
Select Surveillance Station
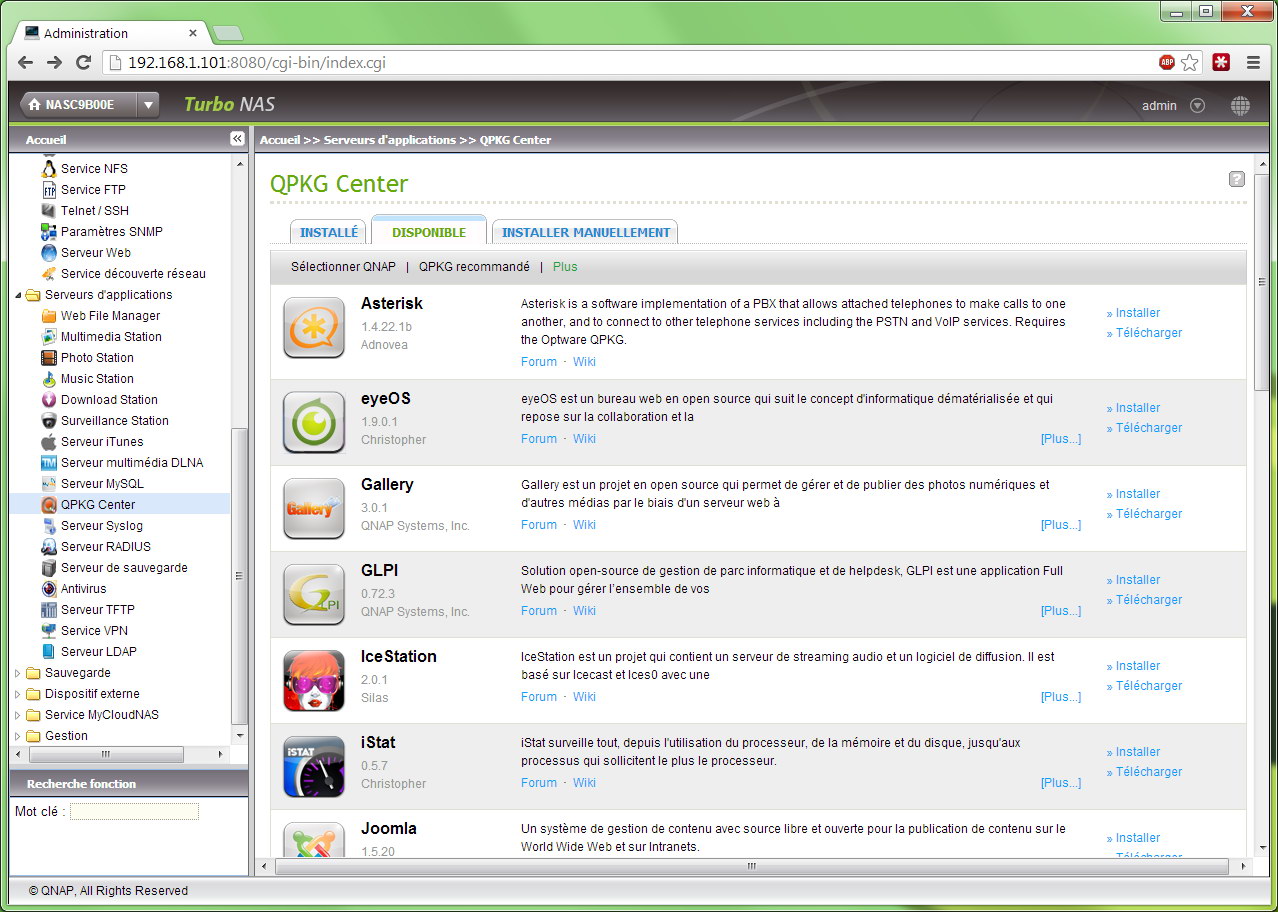[x=114, y=420]
